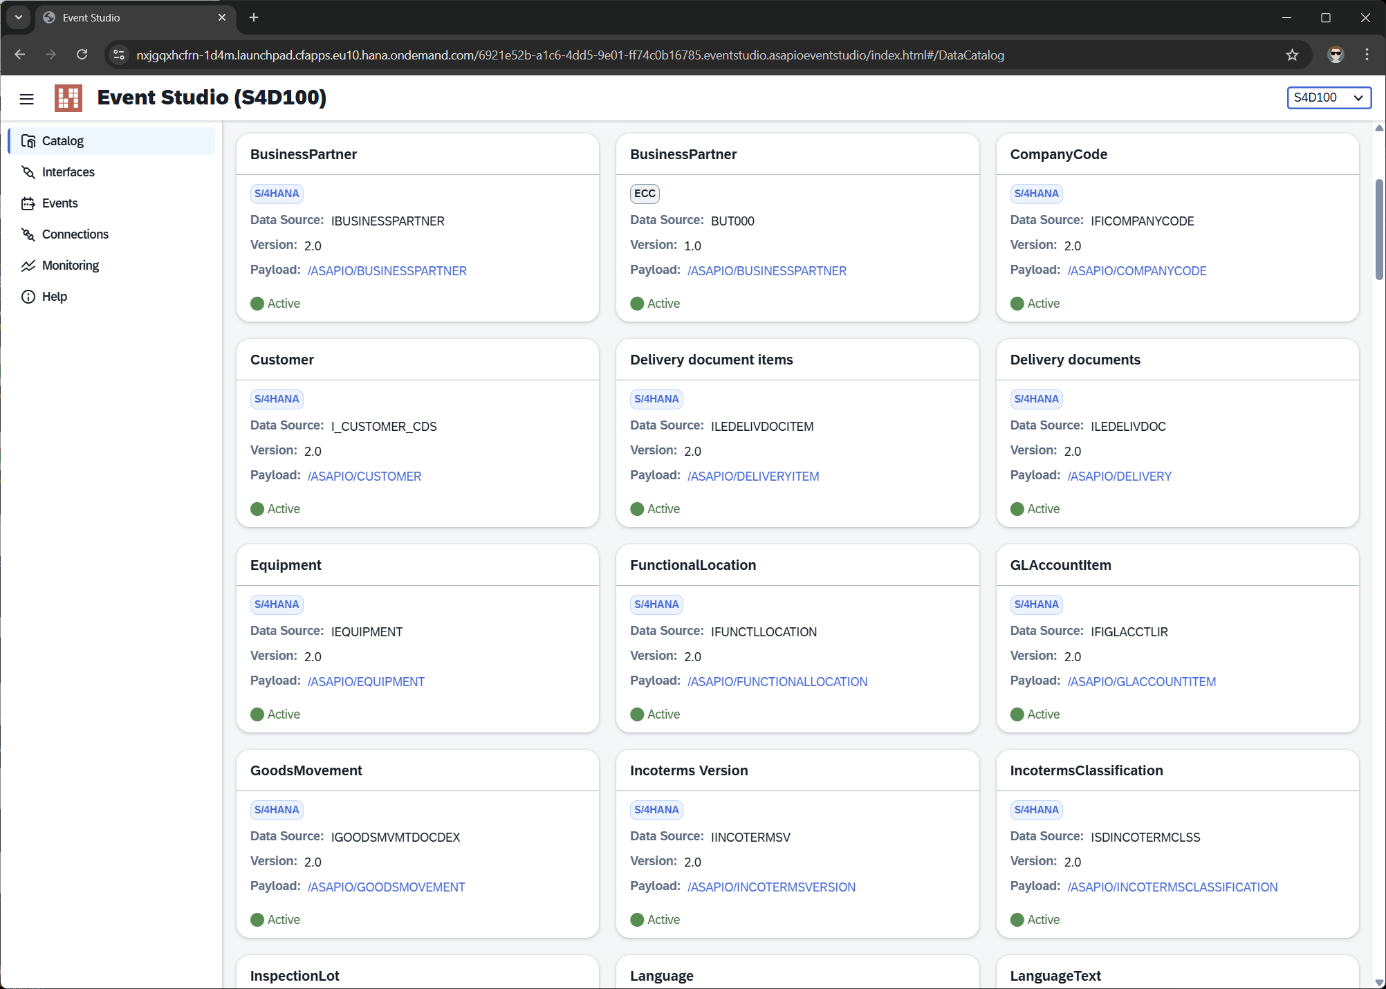This screenshot has width=1386, height=989.
Task: Click the browser address bar URL
Action: tap(570, 55)
